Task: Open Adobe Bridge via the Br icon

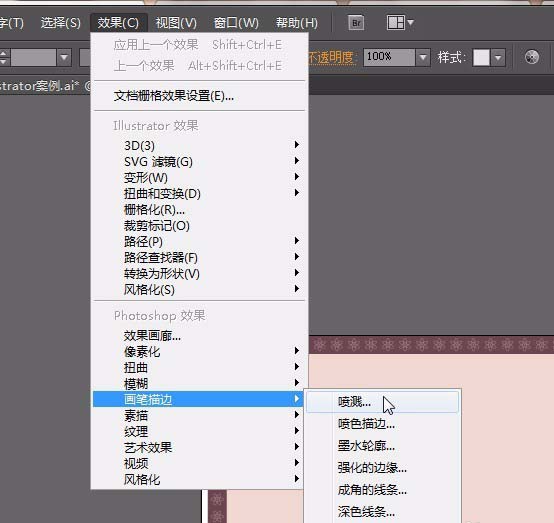Action: point(356,23)
